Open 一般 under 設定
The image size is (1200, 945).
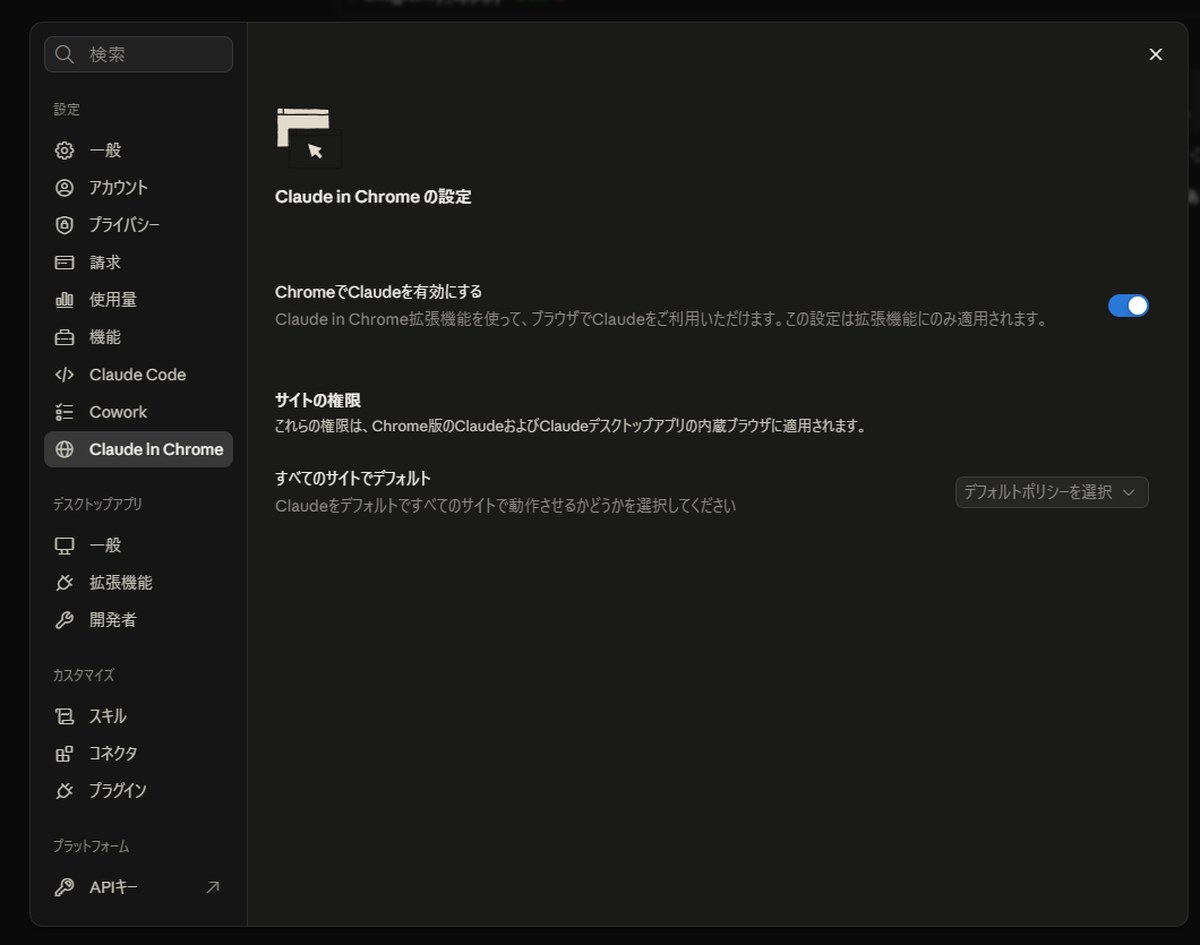pyautogui.click(x=138, y=150)
